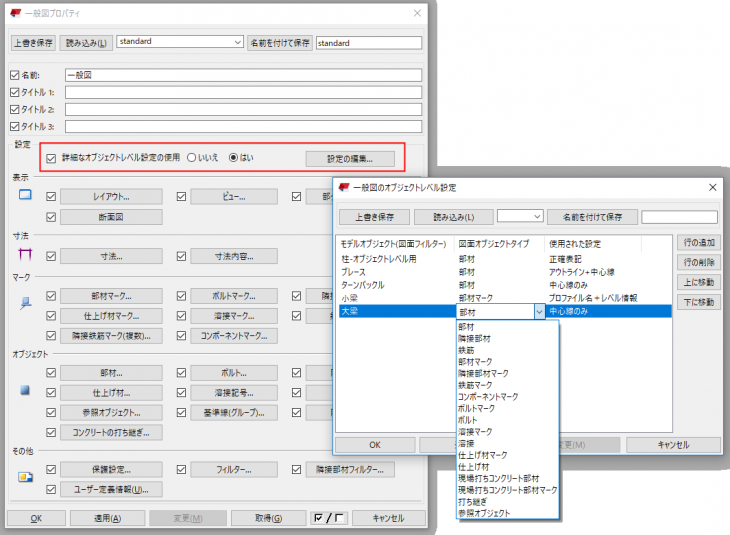Screen dimensions: 730x535
Task: Expand dropdown beside 読み込み in object level dialog
Action: [536, 216]
